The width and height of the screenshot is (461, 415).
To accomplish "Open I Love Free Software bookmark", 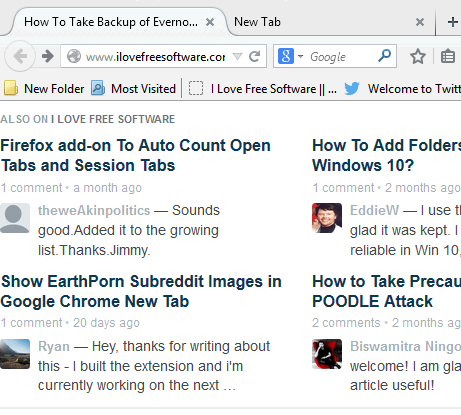I will tap(263, 89).
